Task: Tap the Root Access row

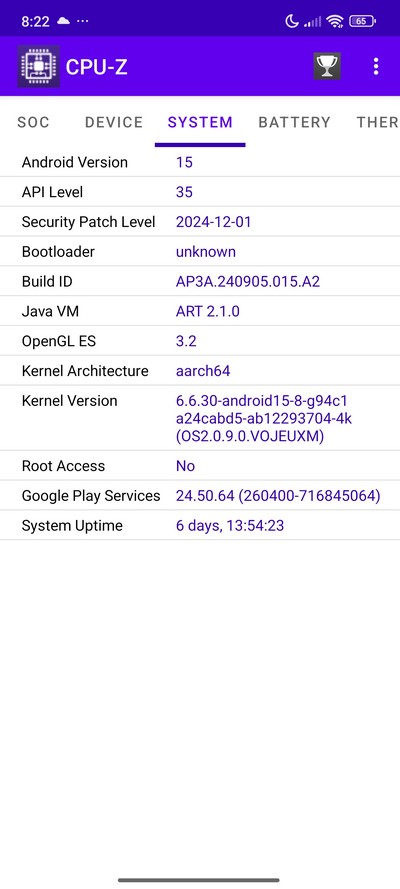Action: [200, 466]
